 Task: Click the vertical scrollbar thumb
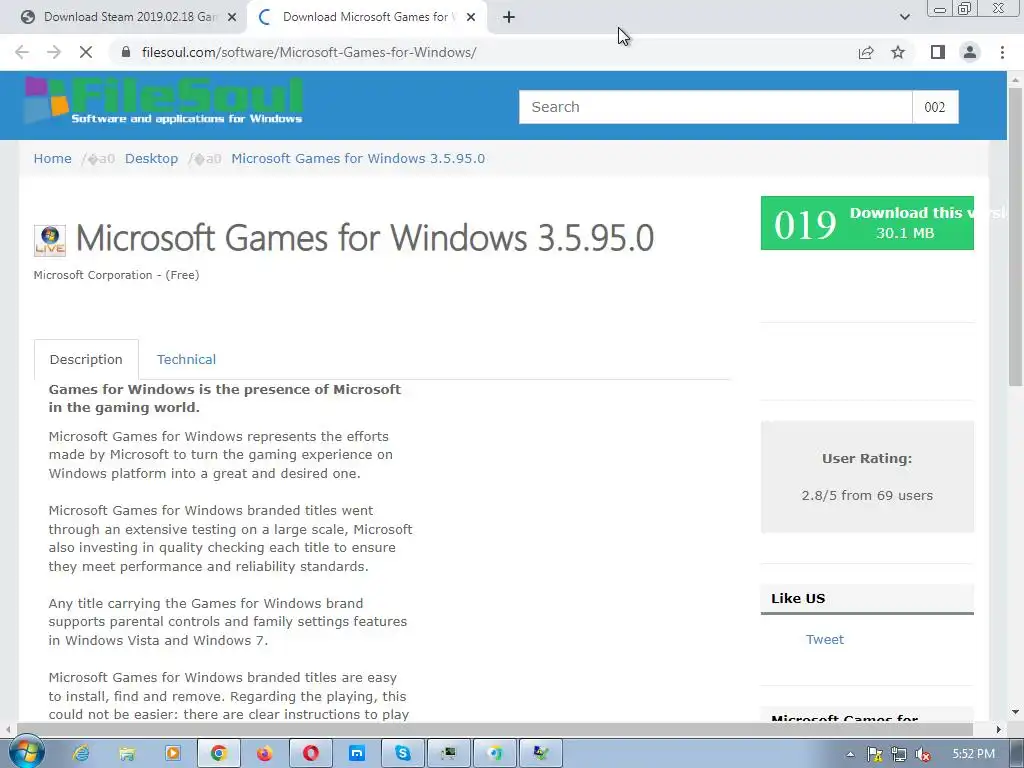coord(1015,237)
